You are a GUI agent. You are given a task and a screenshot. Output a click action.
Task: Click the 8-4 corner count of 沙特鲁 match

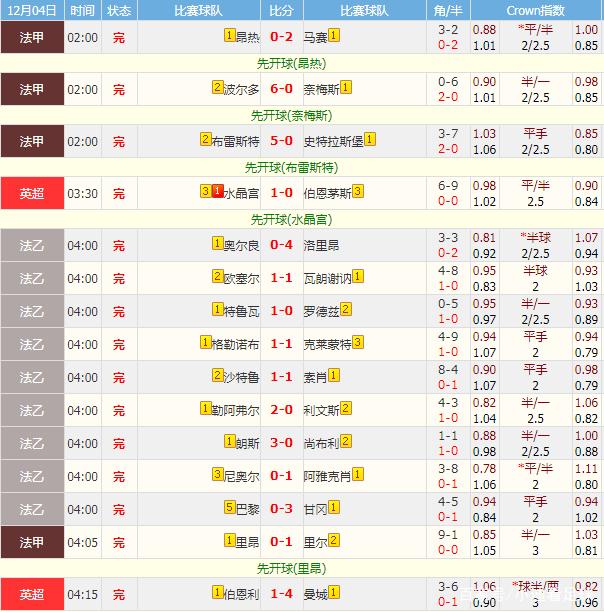(448, 369)
